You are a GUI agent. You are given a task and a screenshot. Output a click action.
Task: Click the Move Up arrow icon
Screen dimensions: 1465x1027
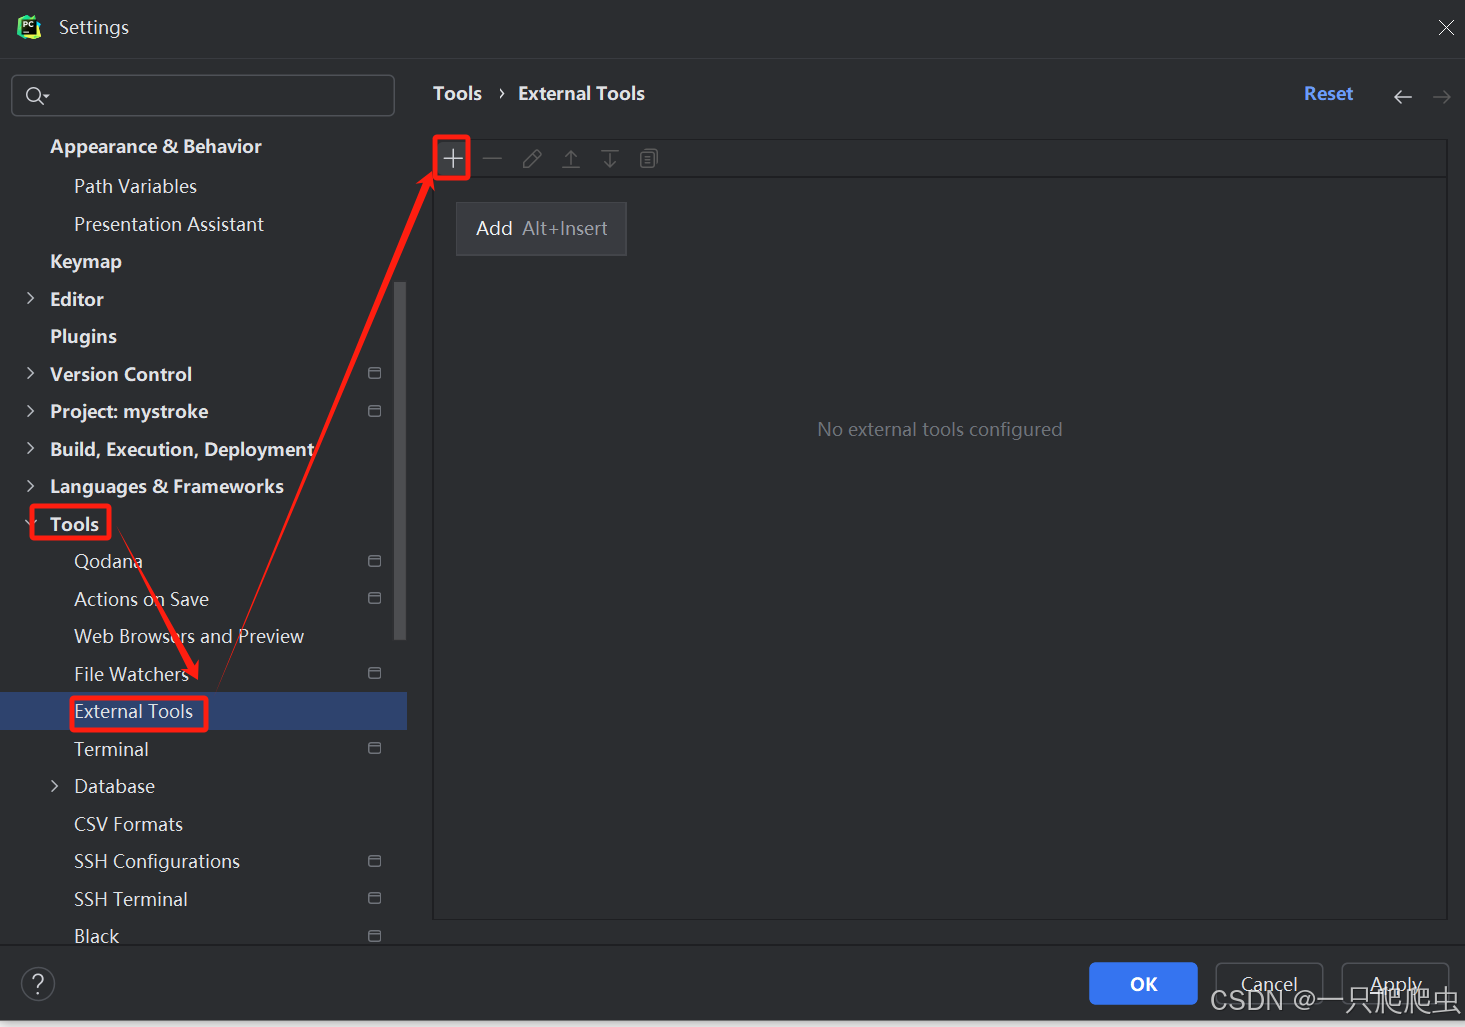coord(571,158)
